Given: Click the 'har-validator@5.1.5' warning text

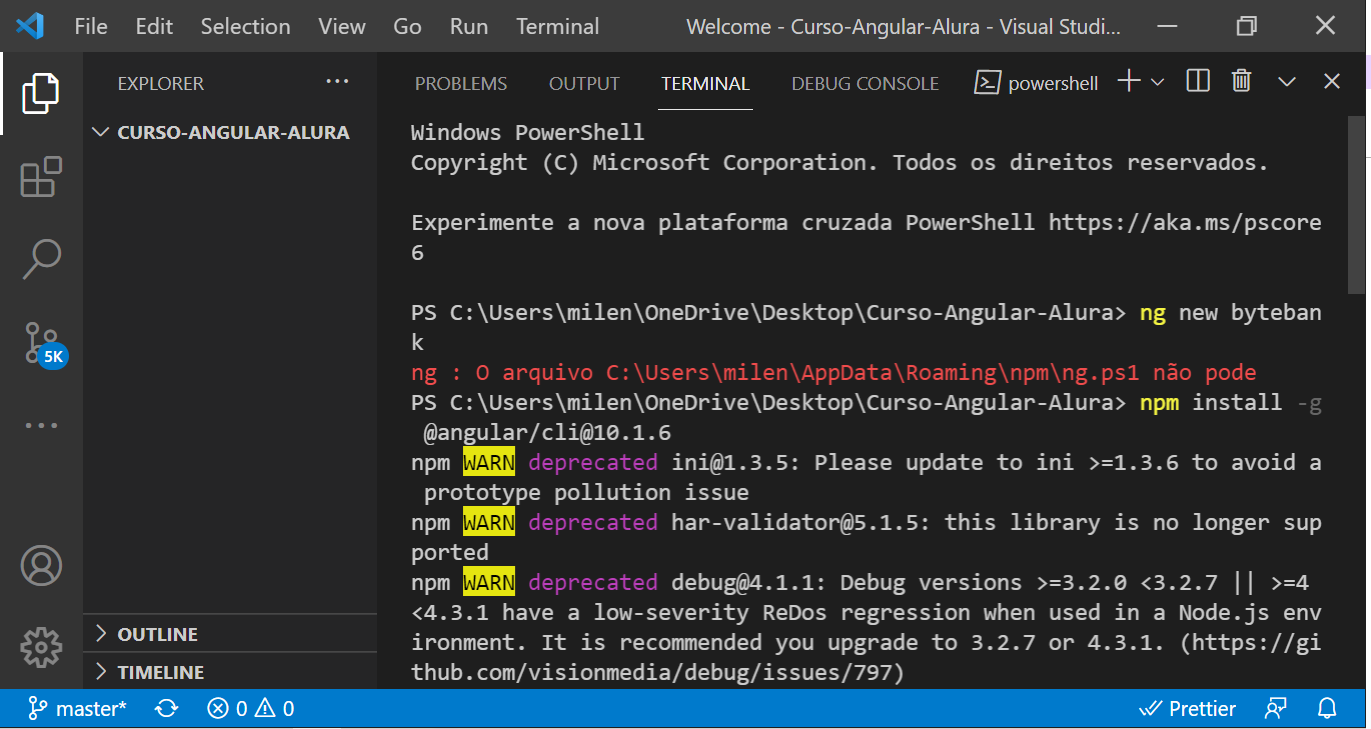Looking at the screenshot, I should click(x=801, y=522).
